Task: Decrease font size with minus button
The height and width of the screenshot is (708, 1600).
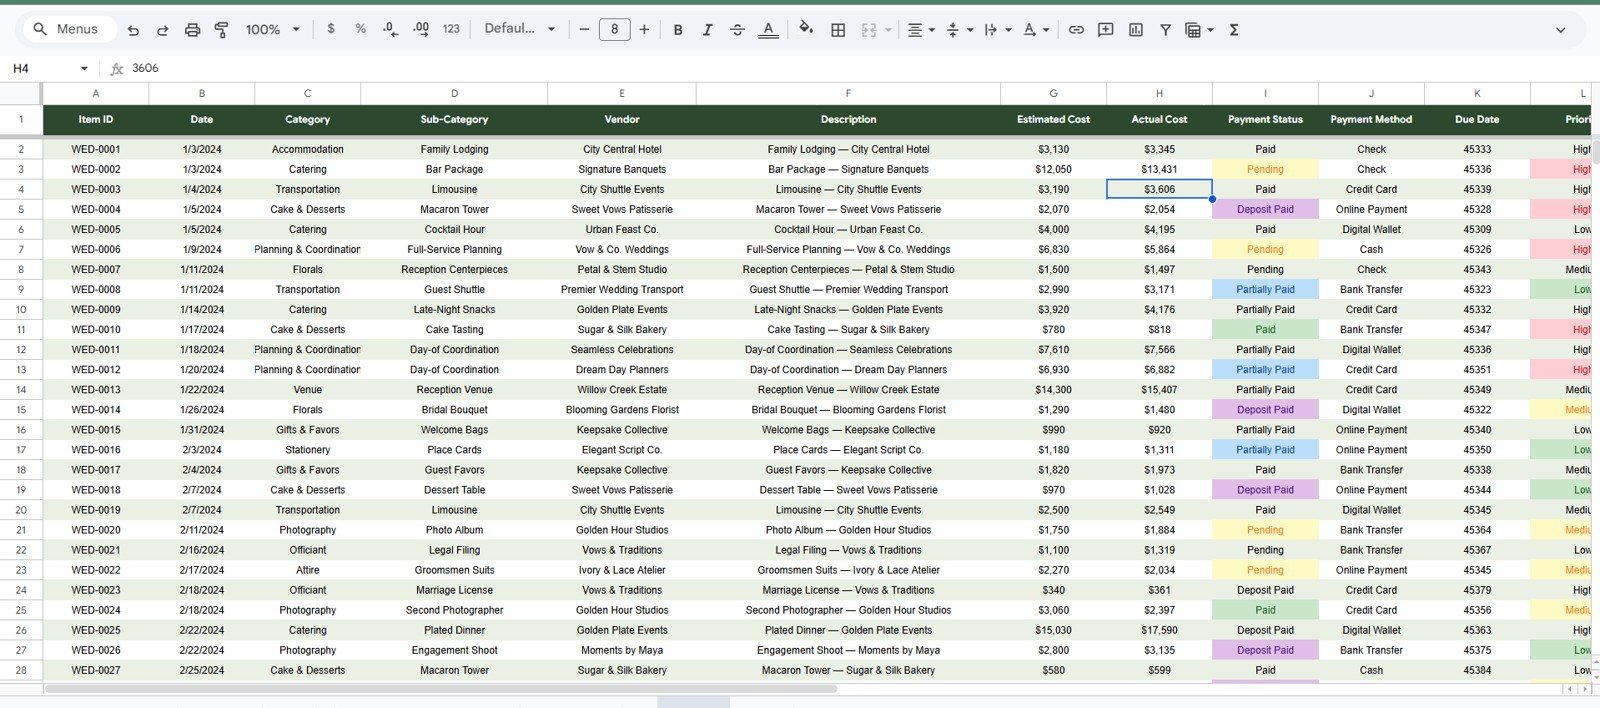Action: 584,30
